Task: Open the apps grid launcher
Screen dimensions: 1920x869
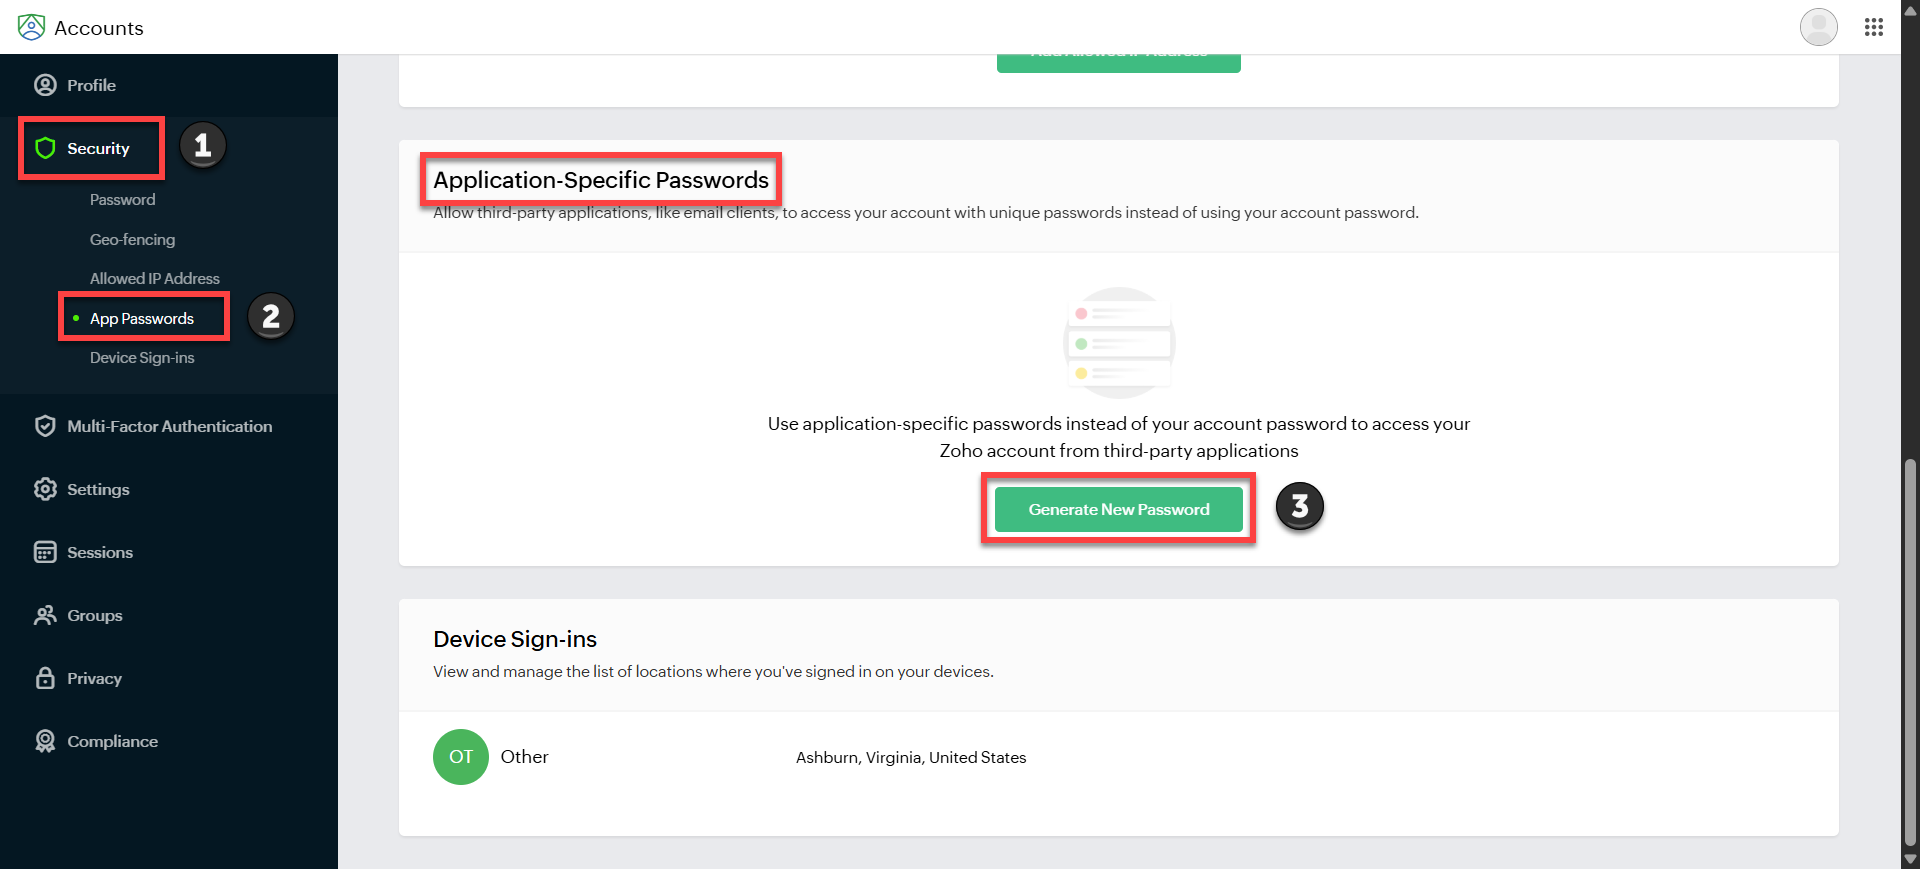Action: [x=1874, y=27]
